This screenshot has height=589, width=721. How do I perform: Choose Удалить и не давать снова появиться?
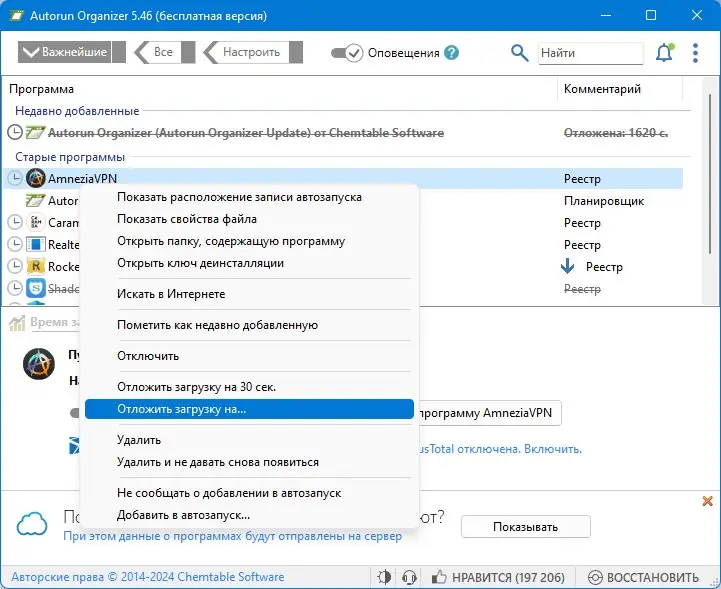pyautogui.click(x=249, y=462)
